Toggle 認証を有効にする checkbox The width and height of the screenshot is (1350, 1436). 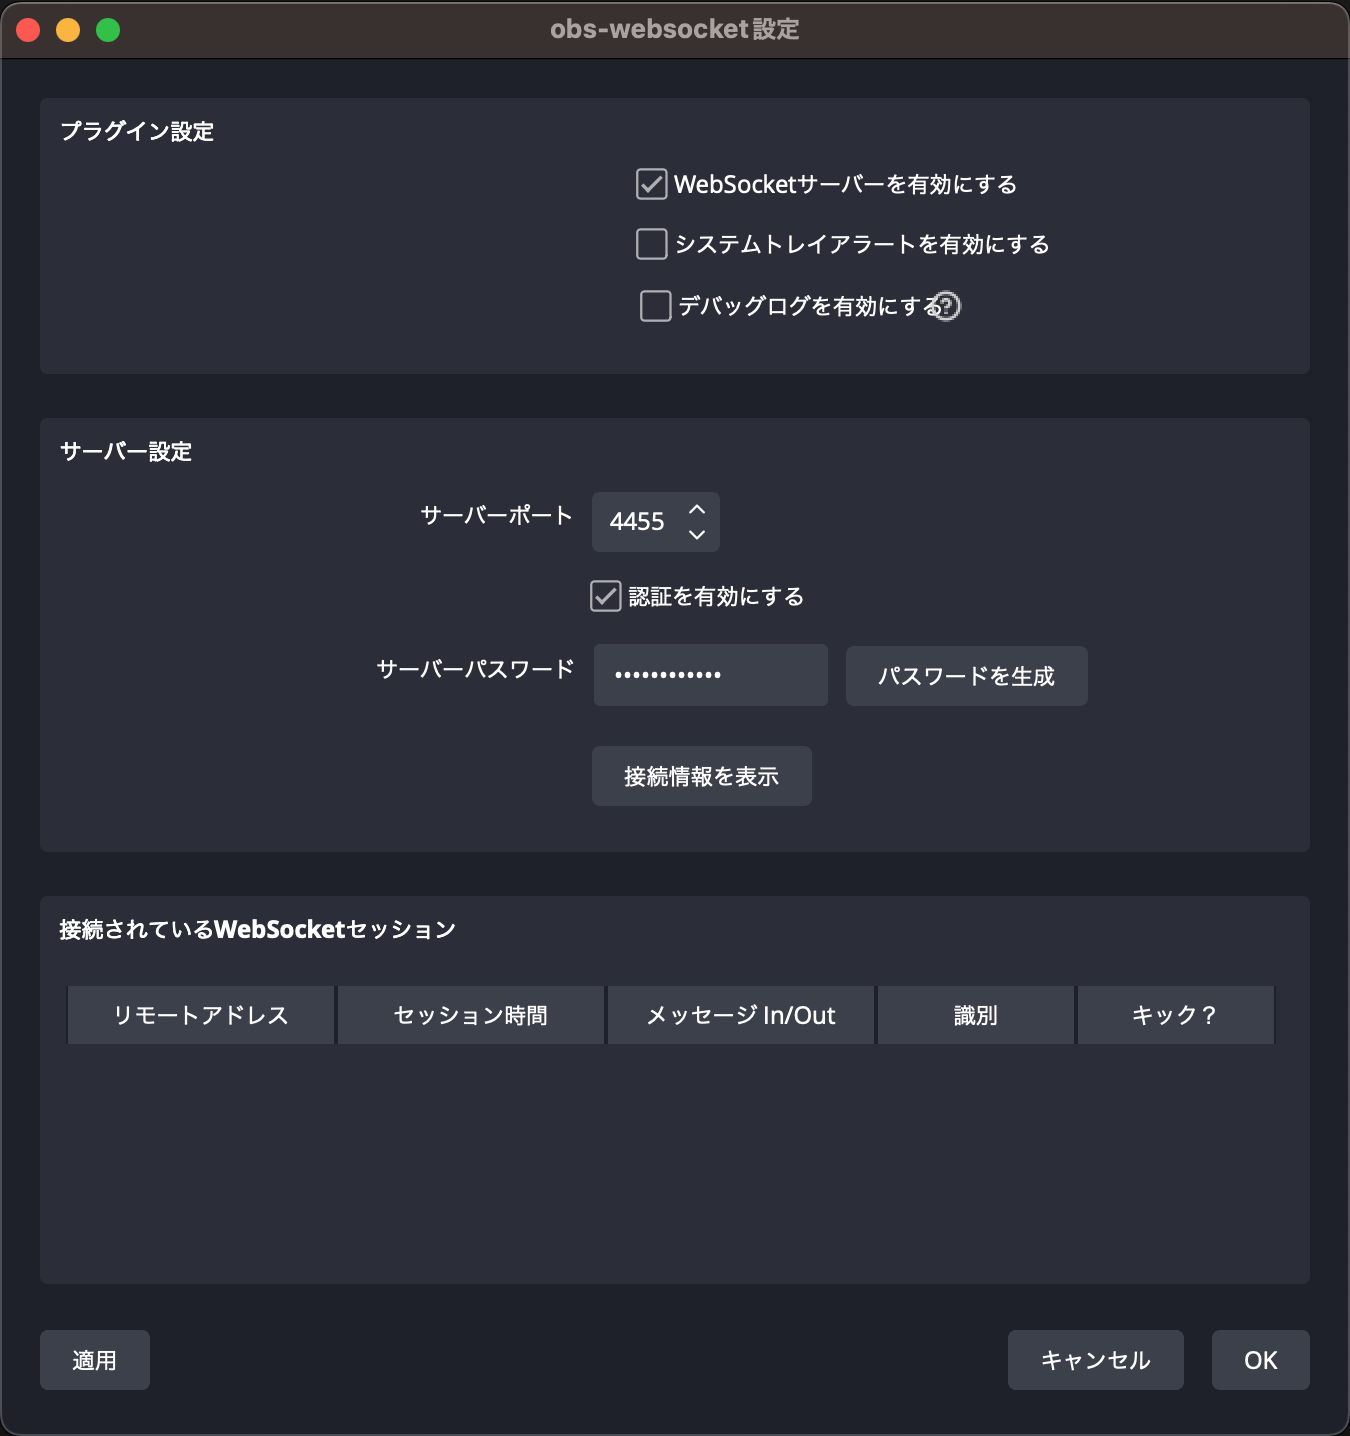605,596
